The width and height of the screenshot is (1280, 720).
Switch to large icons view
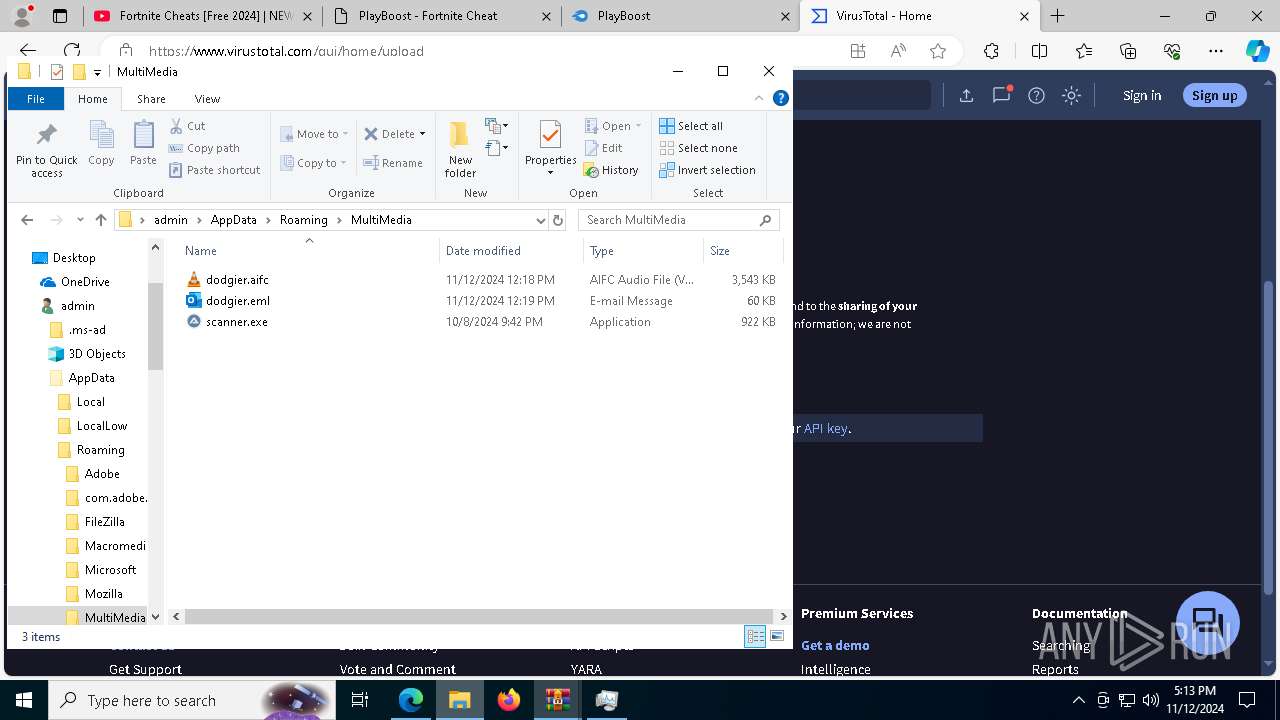coord(776,637)
